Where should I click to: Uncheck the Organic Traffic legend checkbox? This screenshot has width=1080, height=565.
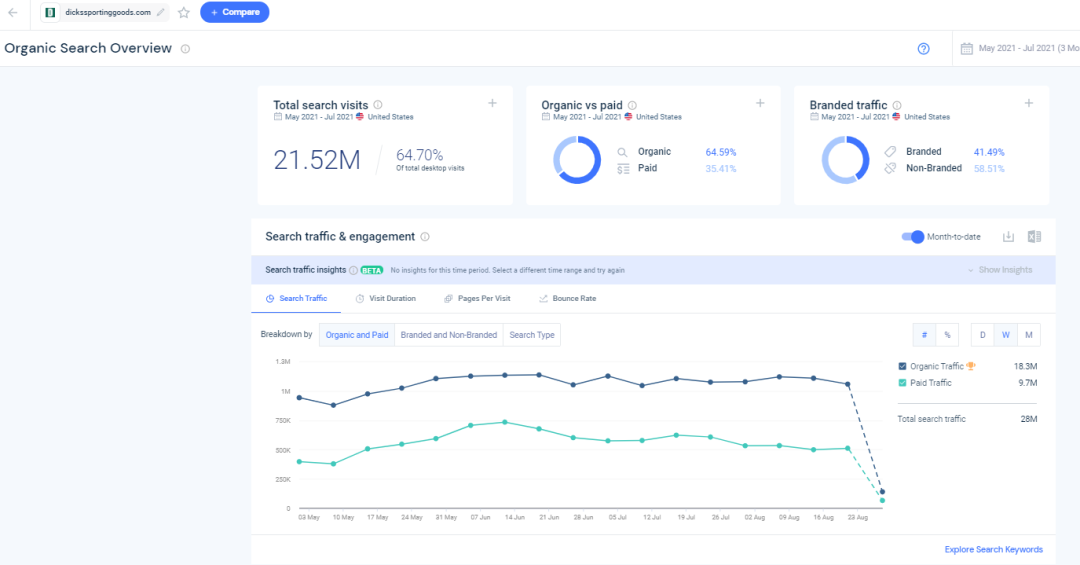(903, 366)
